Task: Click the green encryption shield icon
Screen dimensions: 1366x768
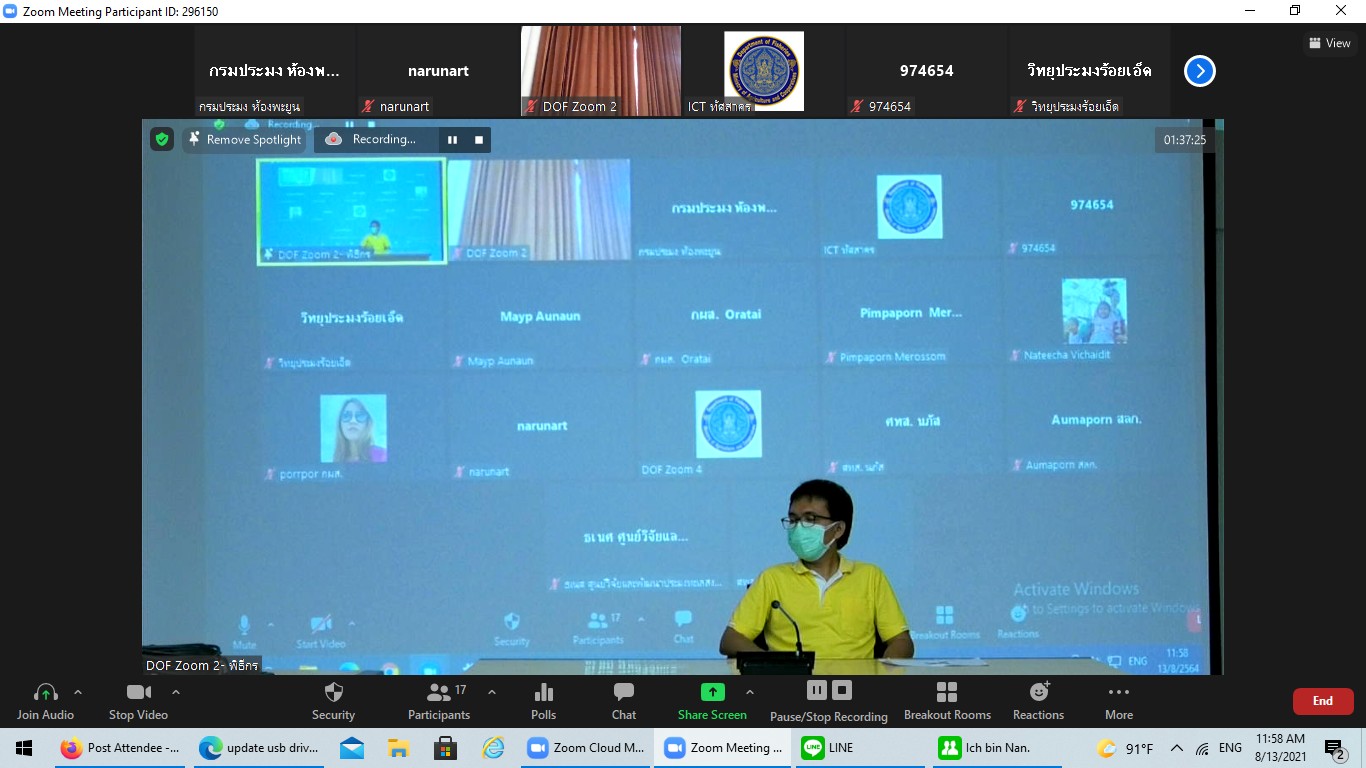Action: coord(162,140)
